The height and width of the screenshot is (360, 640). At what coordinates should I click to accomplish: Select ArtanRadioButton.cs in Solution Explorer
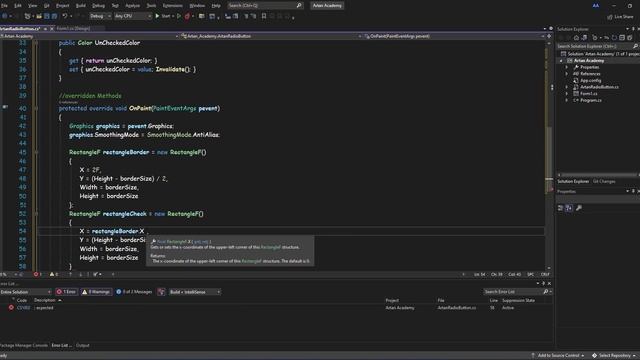click(599, 87)
